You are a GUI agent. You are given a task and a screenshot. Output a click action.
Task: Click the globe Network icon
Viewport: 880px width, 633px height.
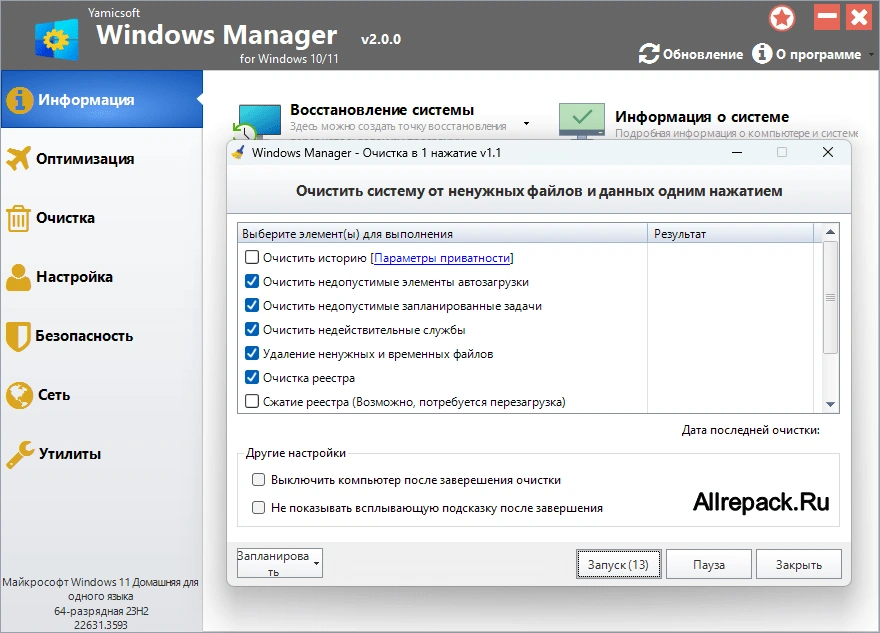pos(19,395)
